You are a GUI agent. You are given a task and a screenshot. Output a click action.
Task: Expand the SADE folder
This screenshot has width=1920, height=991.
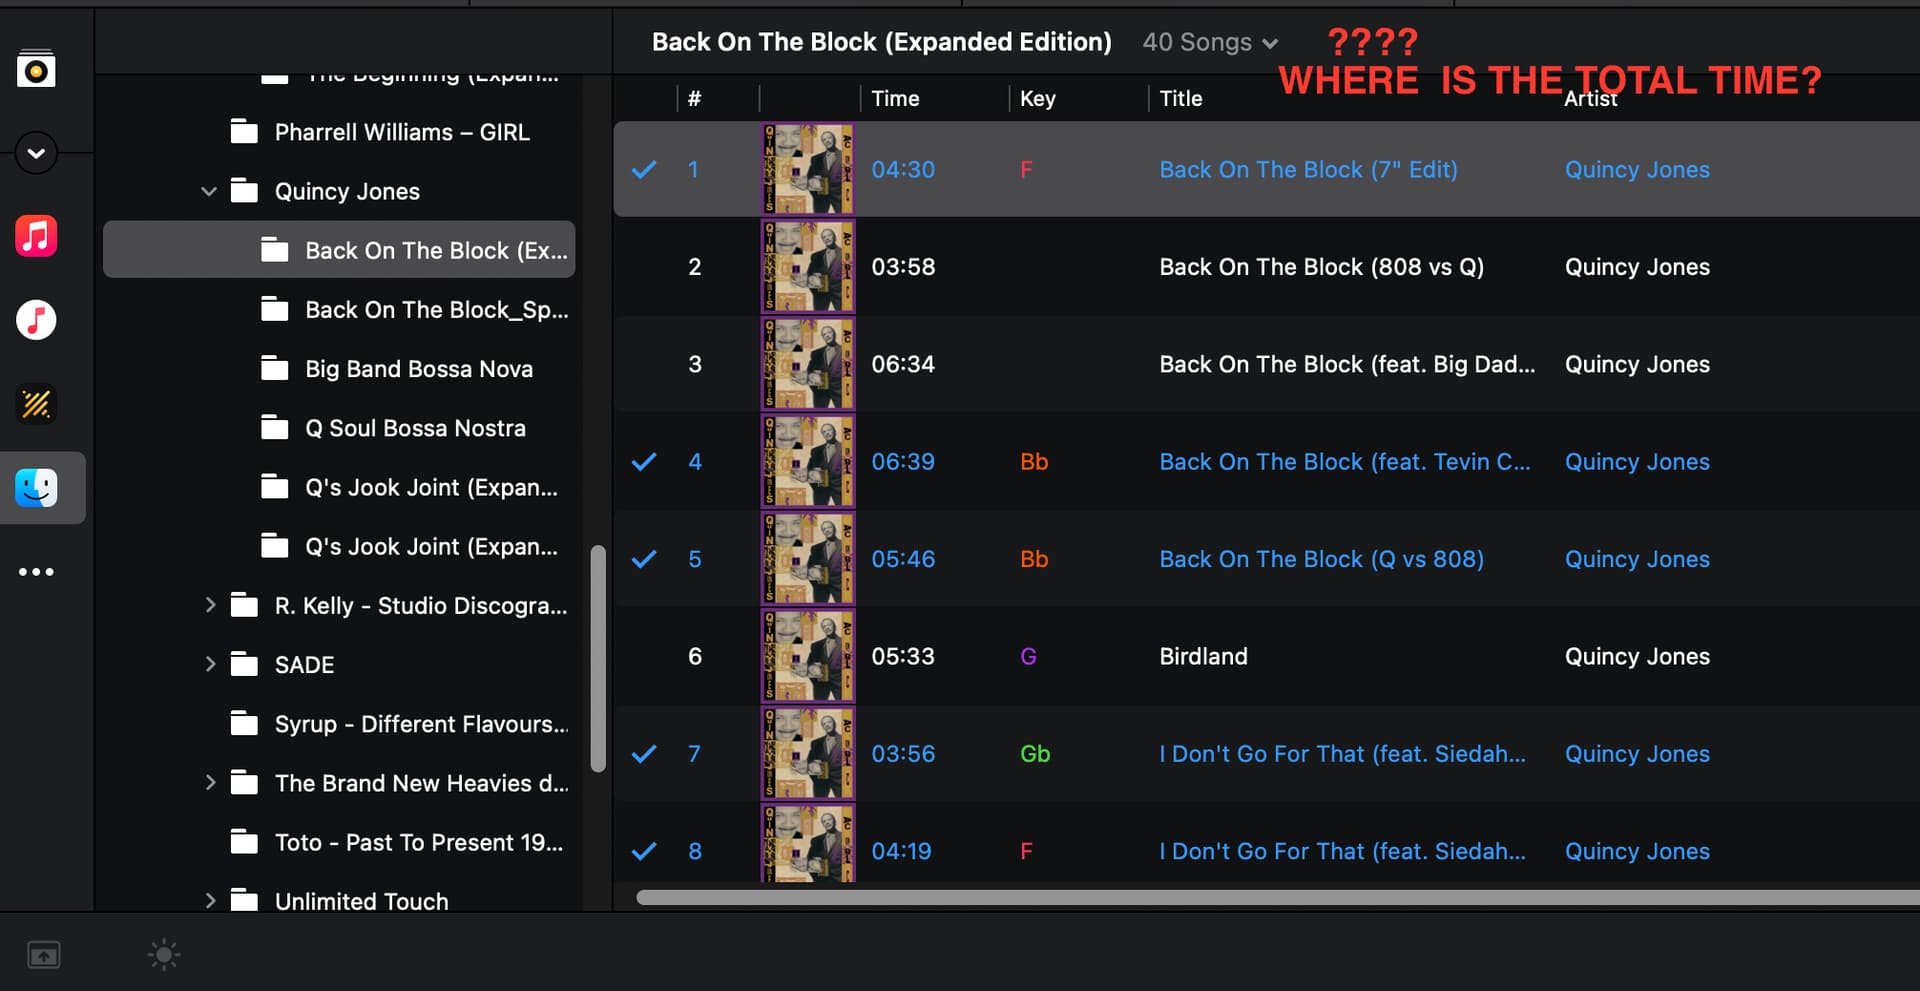pos(210,664)
